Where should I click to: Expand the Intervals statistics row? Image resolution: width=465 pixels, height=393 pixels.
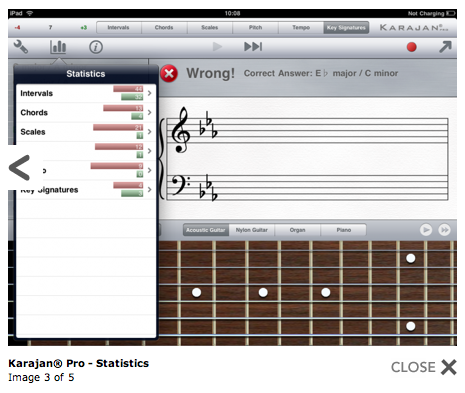(86, 93)
